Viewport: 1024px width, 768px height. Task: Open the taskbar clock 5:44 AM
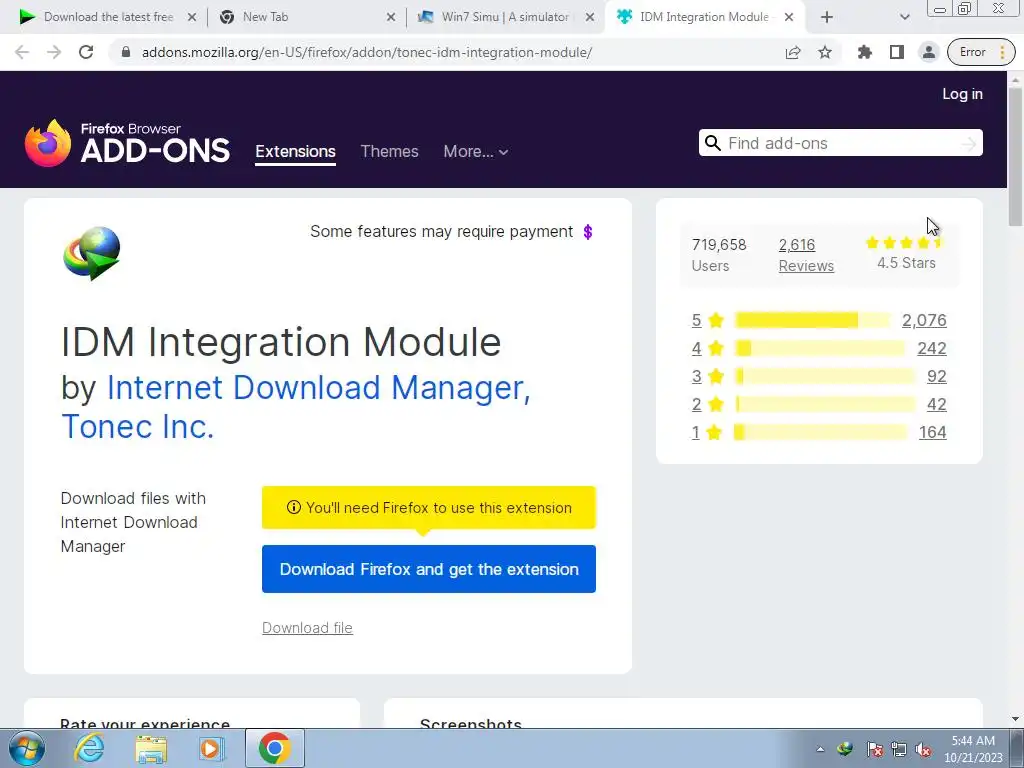pos(973,749)
